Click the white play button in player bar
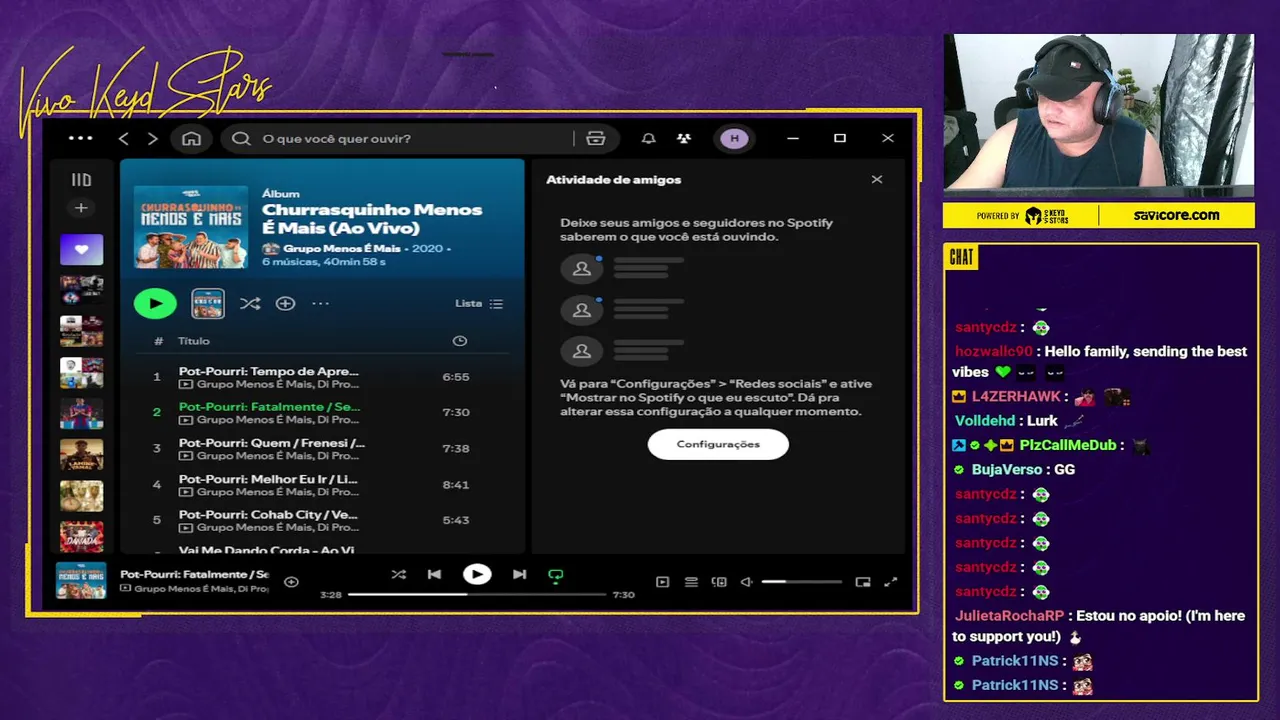The width and height of the screenshot is (1280, 720). tap(477, 575)
